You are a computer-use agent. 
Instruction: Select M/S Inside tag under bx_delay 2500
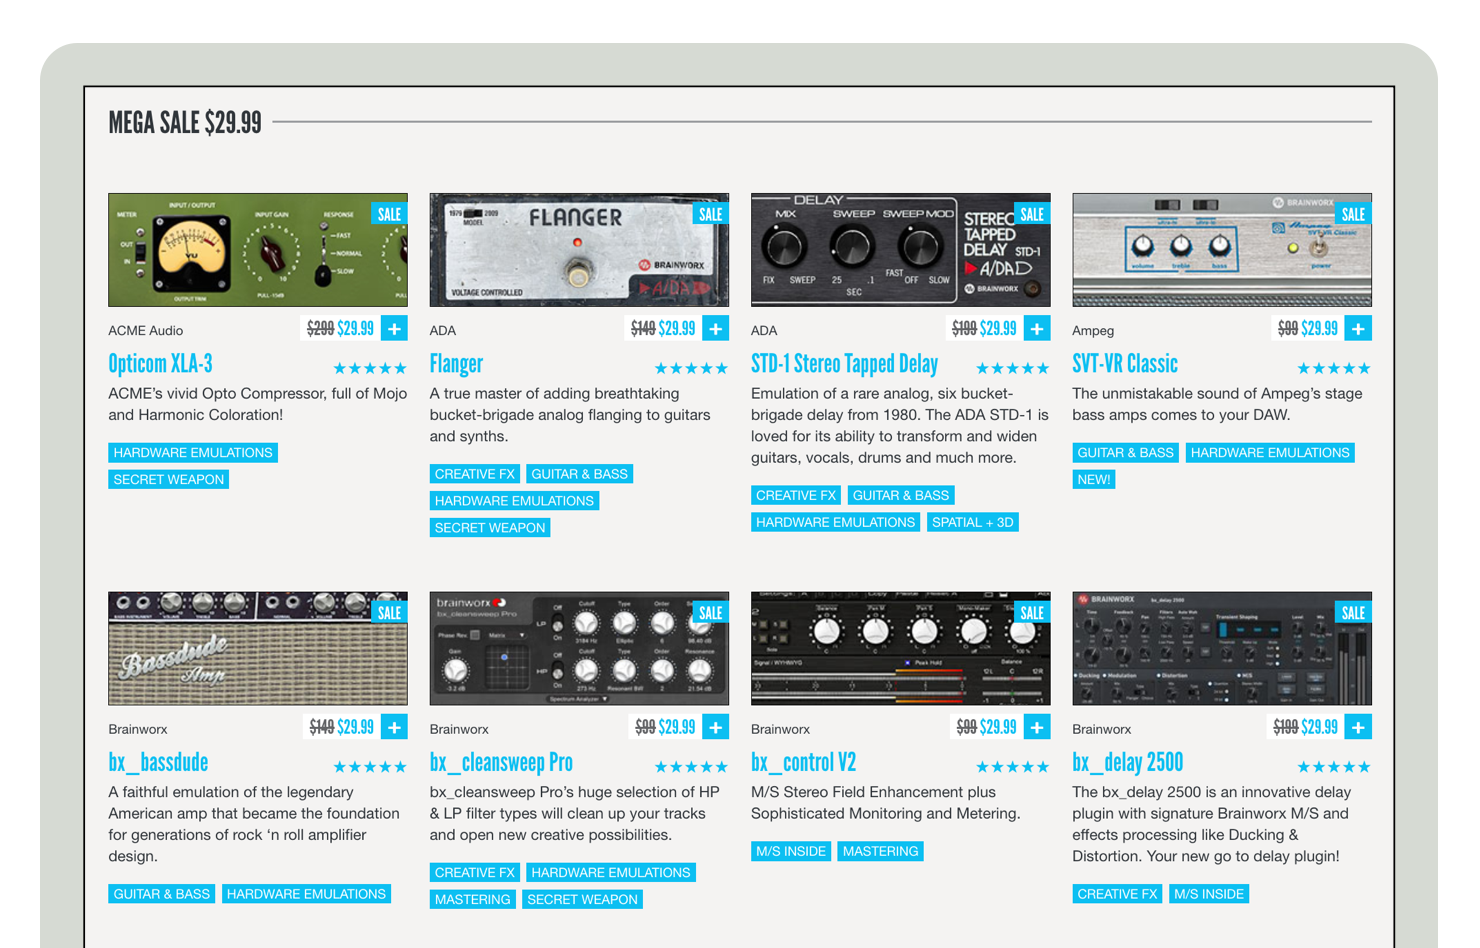tap(1209, 894)
